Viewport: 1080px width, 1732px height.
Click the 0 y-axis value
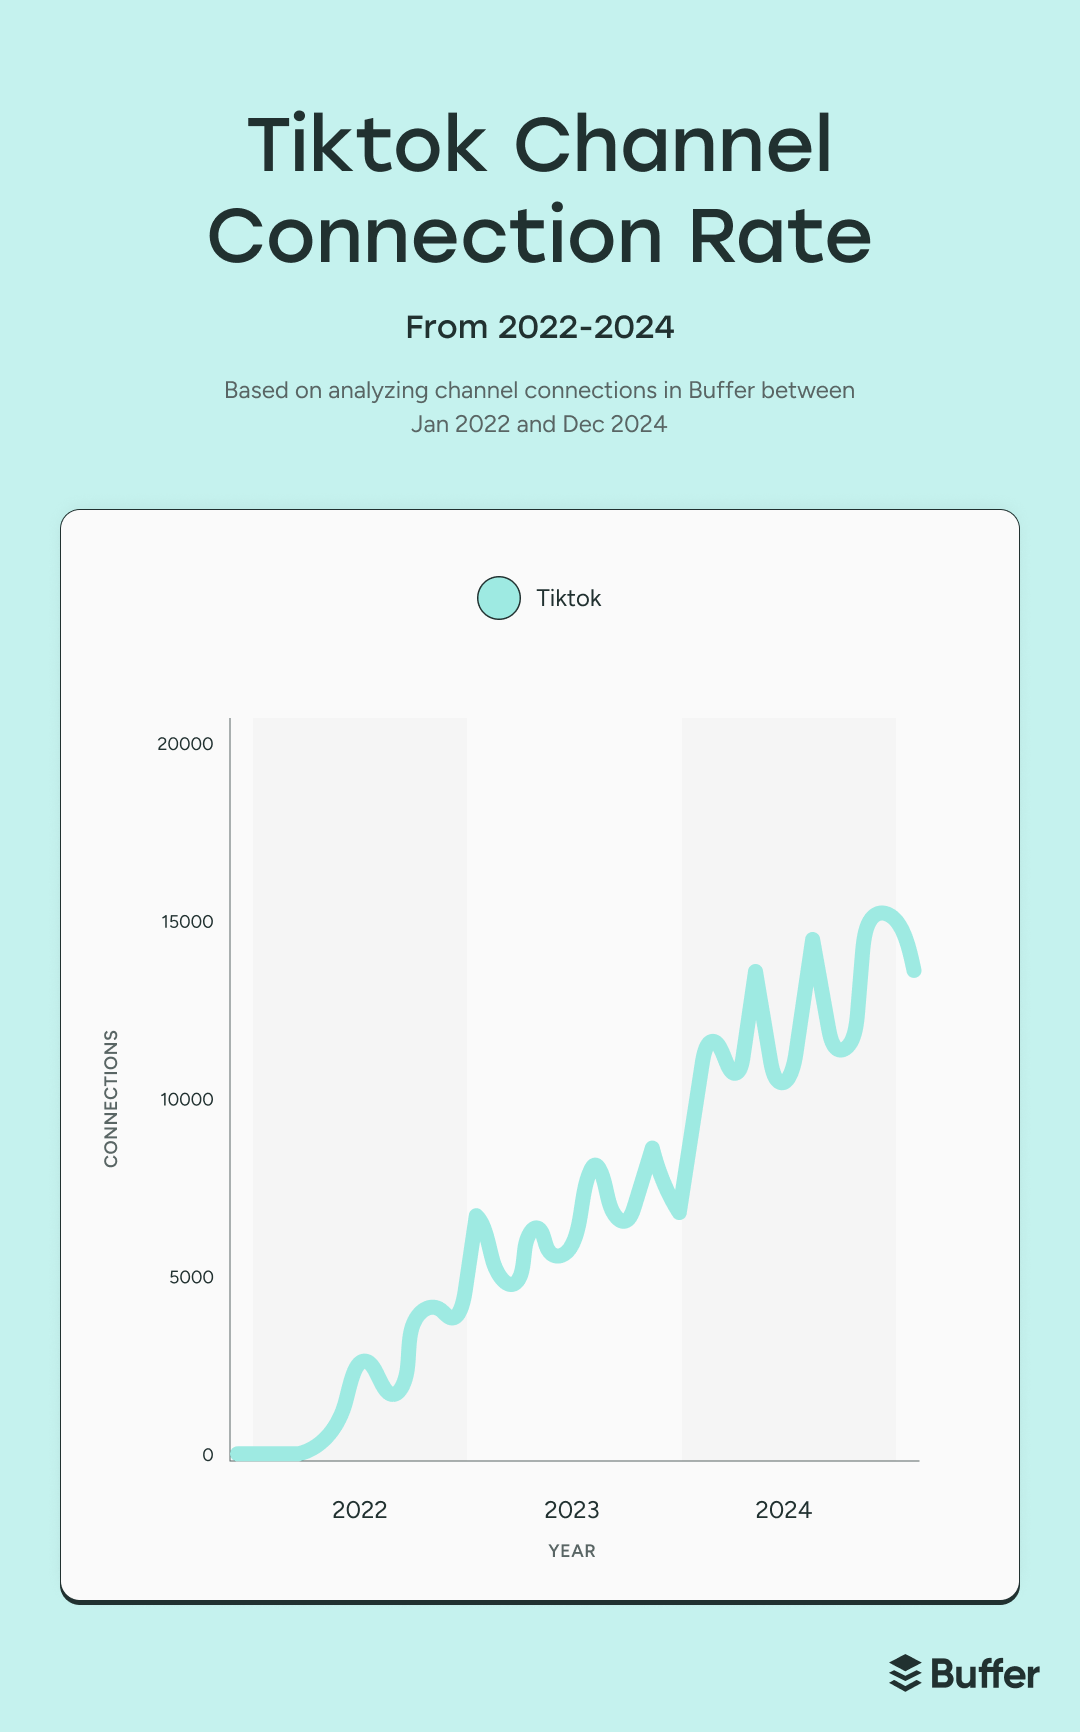click(x=208, y=1455)
